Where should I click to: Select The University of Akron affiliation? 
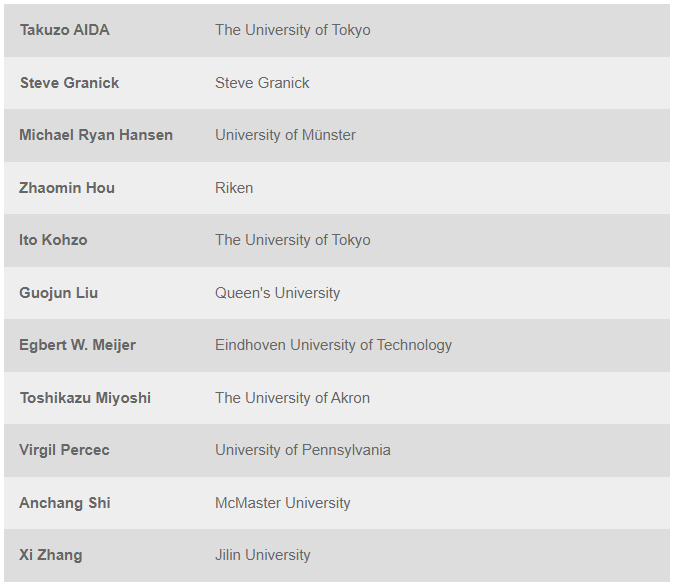[292, 398]
